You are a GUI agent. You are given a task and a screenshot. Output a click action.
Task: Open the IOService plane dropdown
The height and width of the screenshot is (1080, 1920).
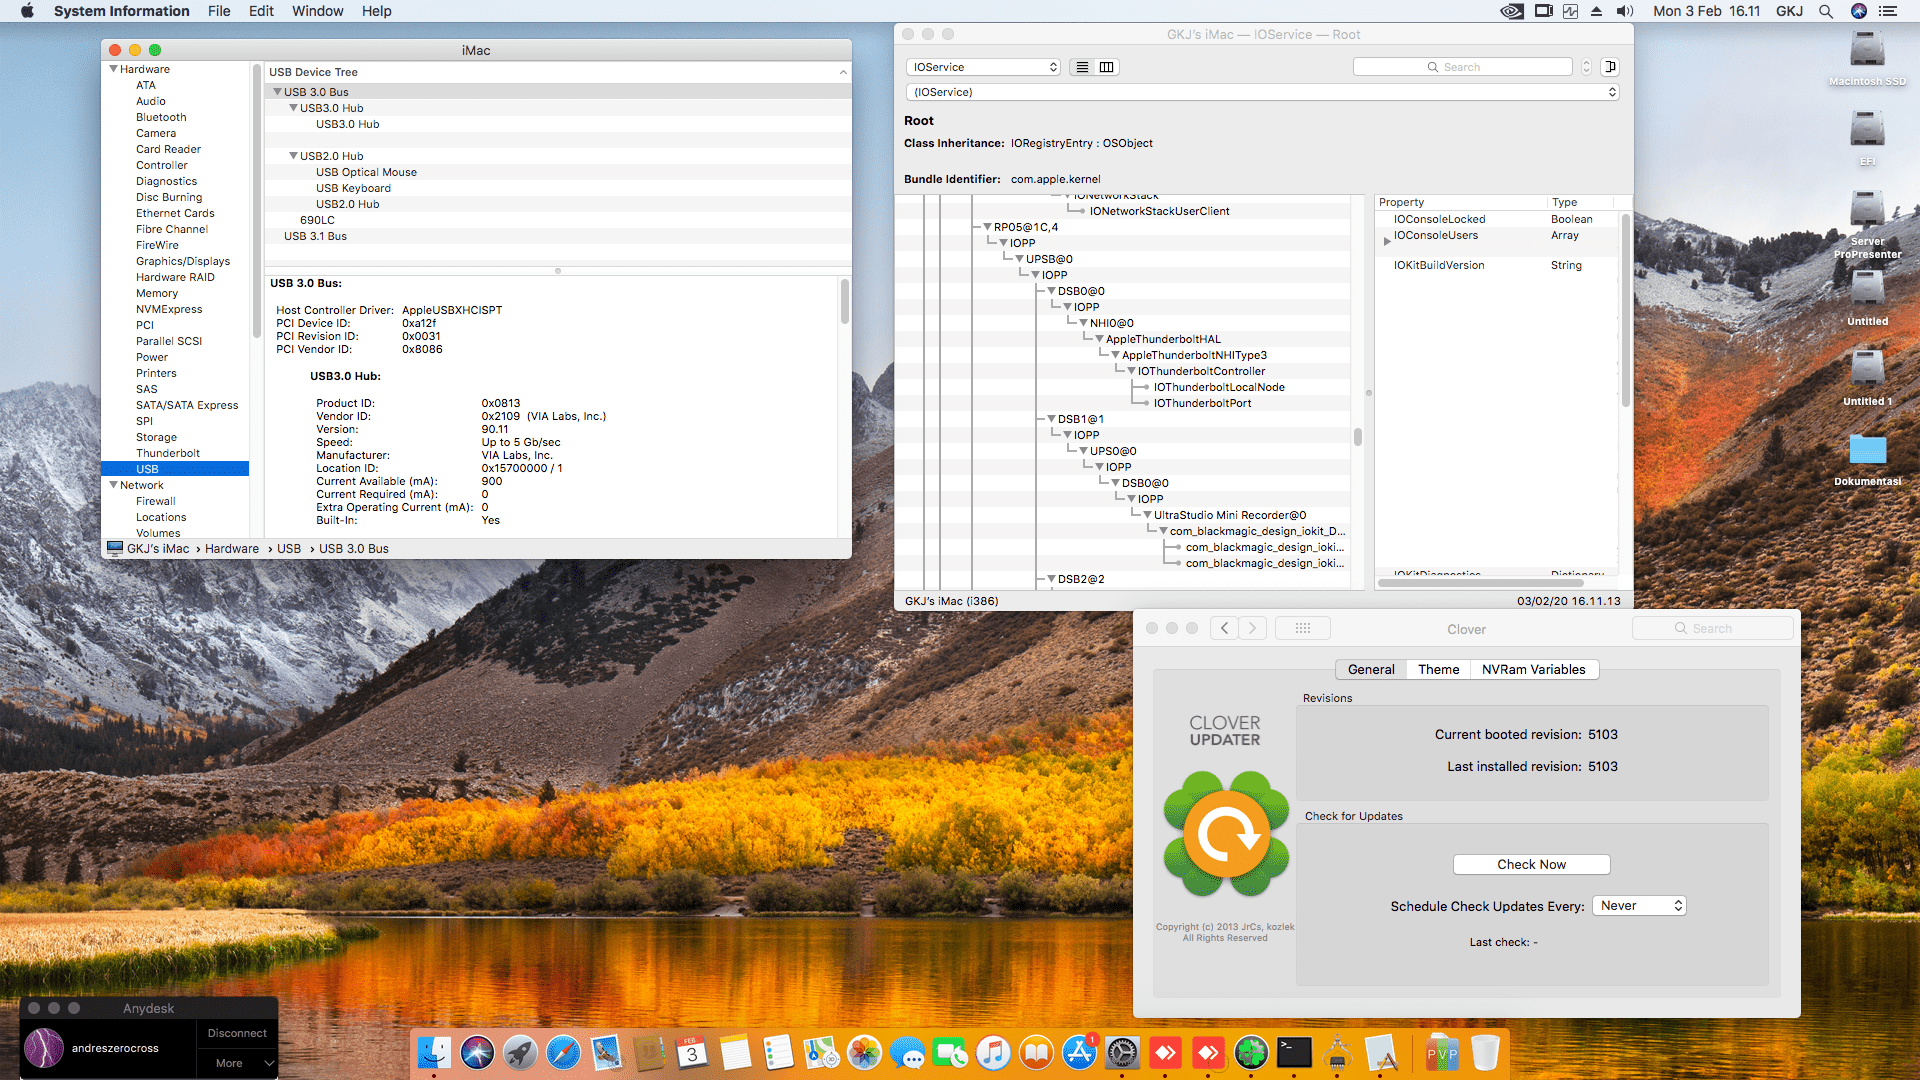click(984, 67)
